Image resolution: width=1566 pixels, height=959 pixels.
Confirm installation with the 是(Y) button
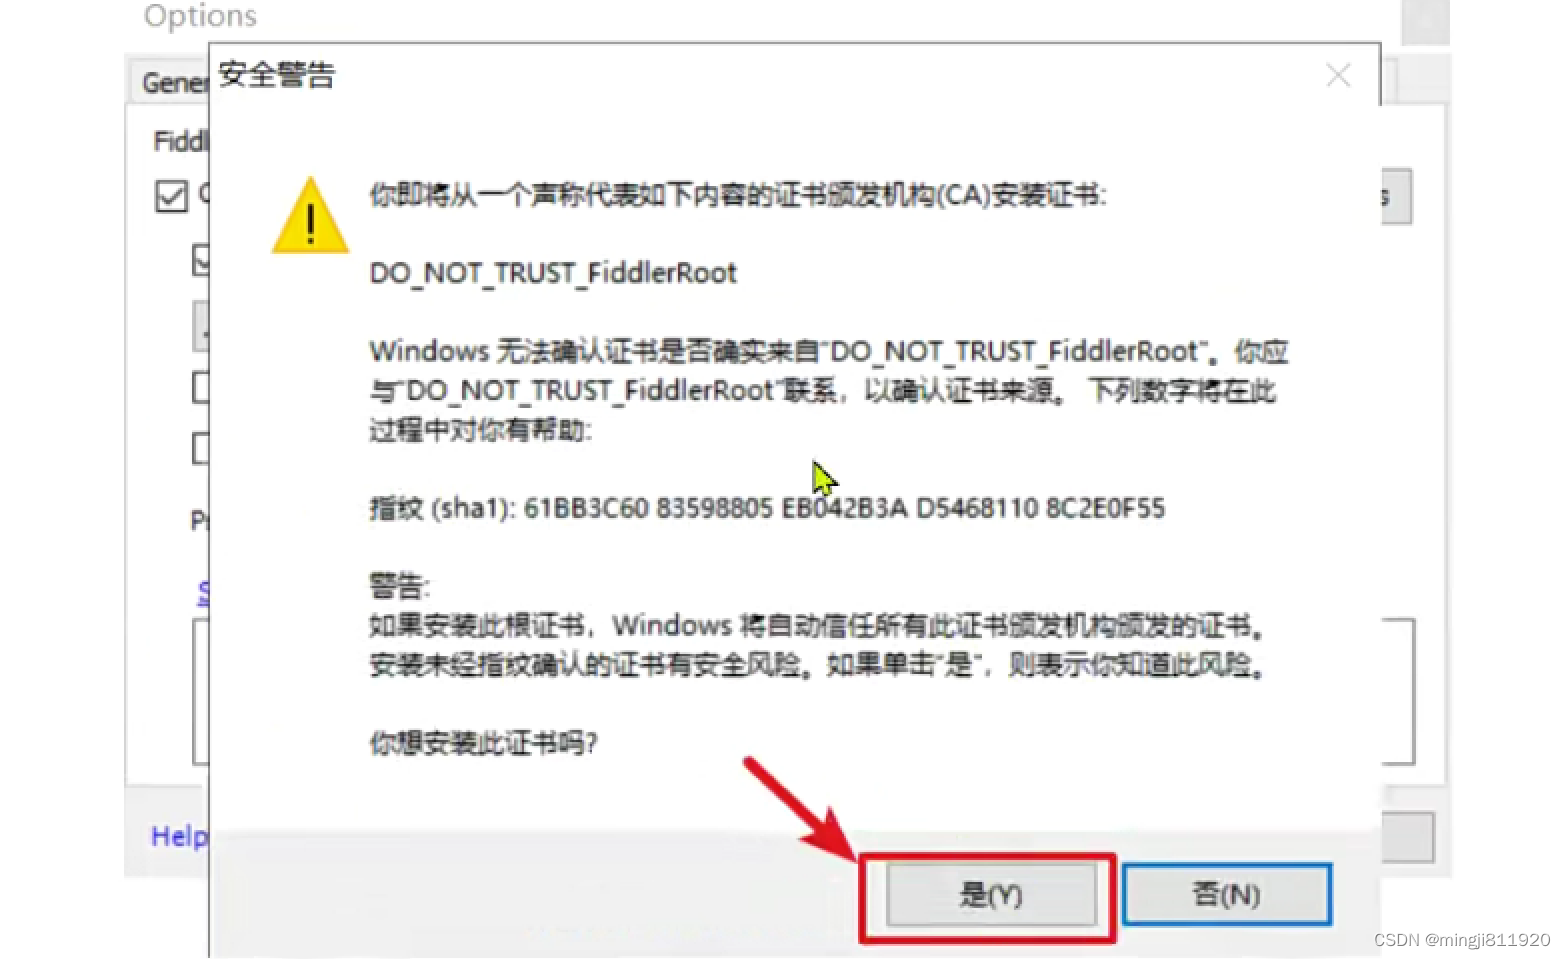click(990, 894)
